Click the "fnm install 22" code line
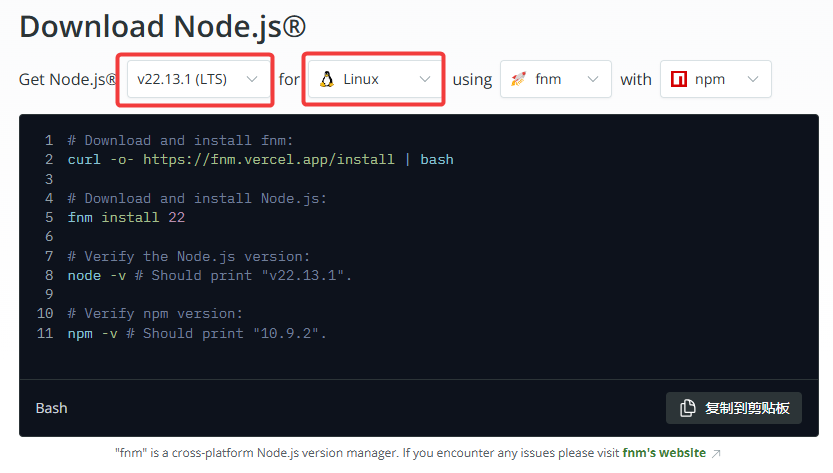This screenshot has width=833, height=473. pyautogui.click(x=126, y=217)
